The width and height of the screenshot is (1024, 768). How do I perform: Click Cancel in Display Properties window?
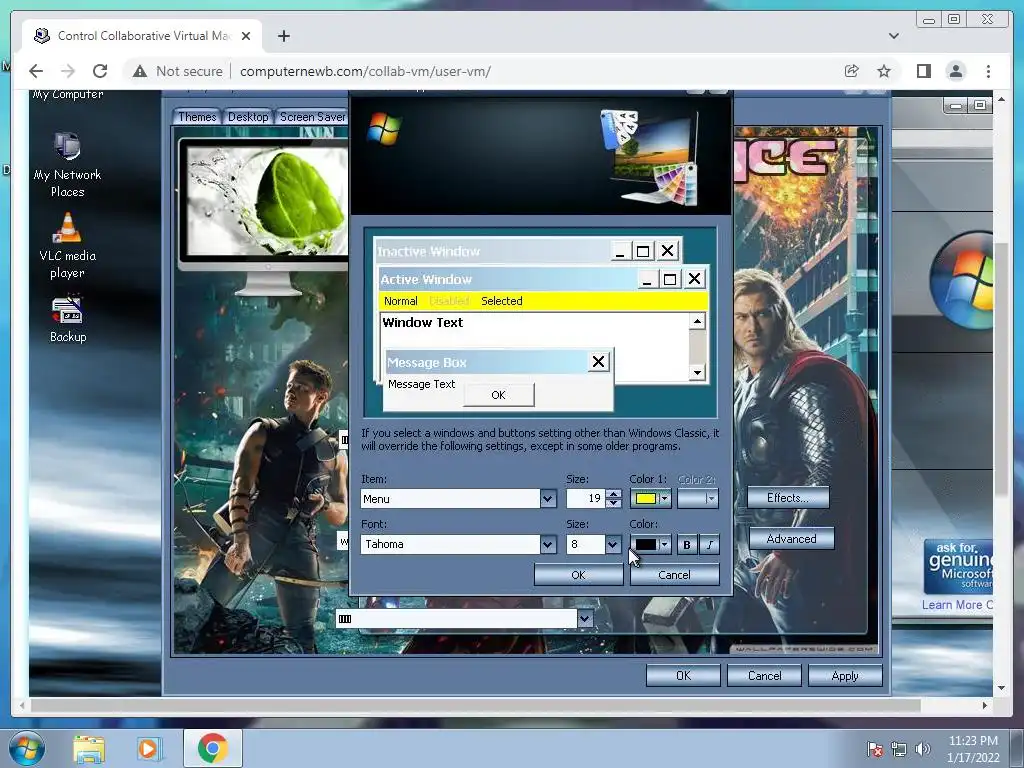[x=764, y=676]
